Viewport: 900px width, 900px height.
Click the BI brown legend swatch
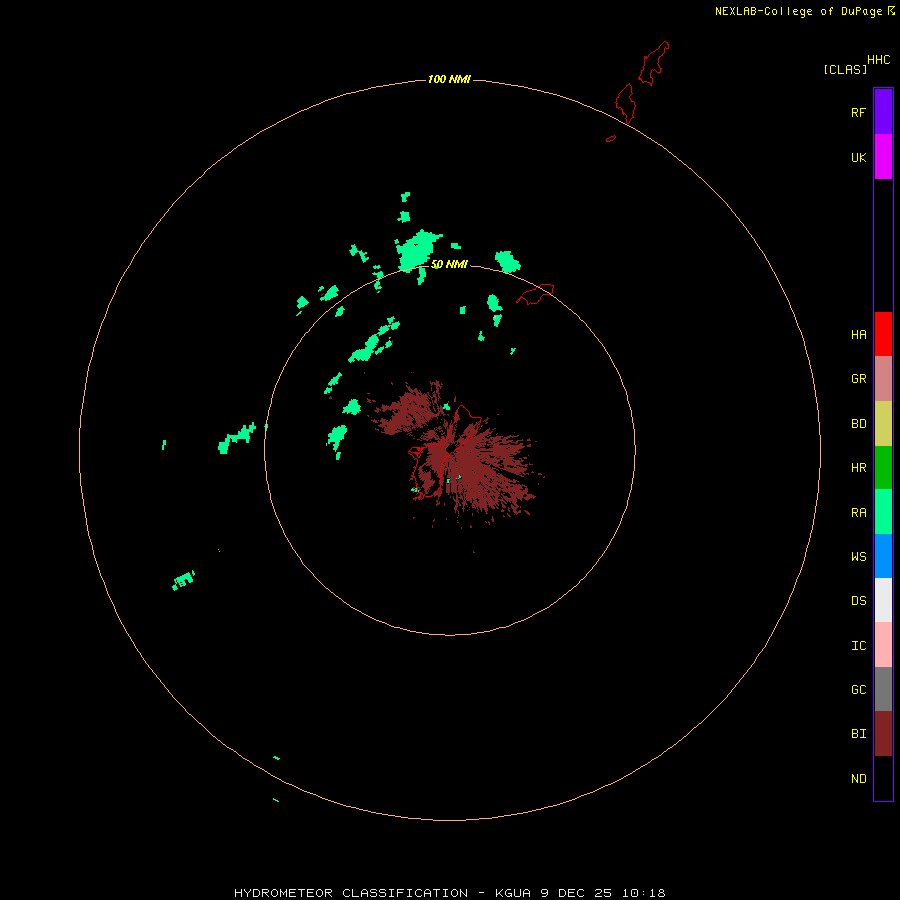pos(883,734)
